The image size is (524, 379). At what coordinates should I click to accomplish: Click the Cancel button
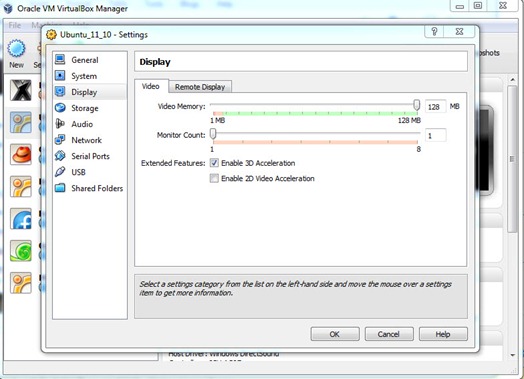coord(389,334)
